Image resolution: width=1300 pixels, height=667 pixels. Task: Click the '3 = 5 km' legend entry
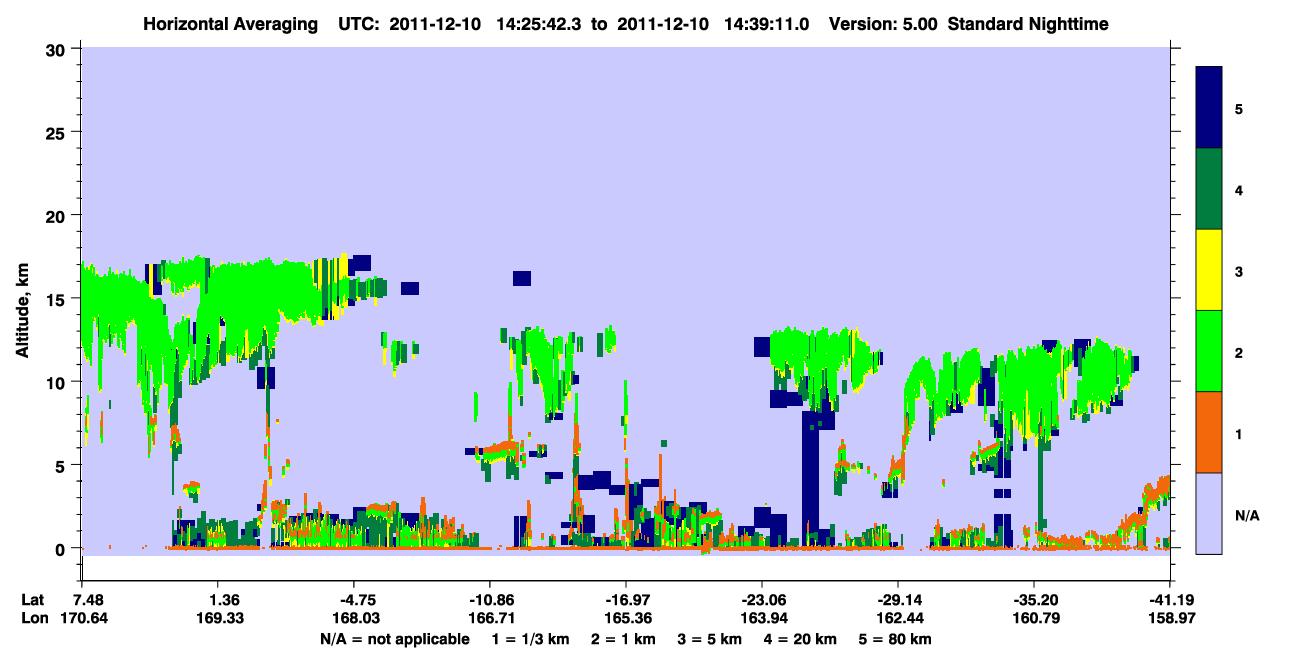click(708, 639)
